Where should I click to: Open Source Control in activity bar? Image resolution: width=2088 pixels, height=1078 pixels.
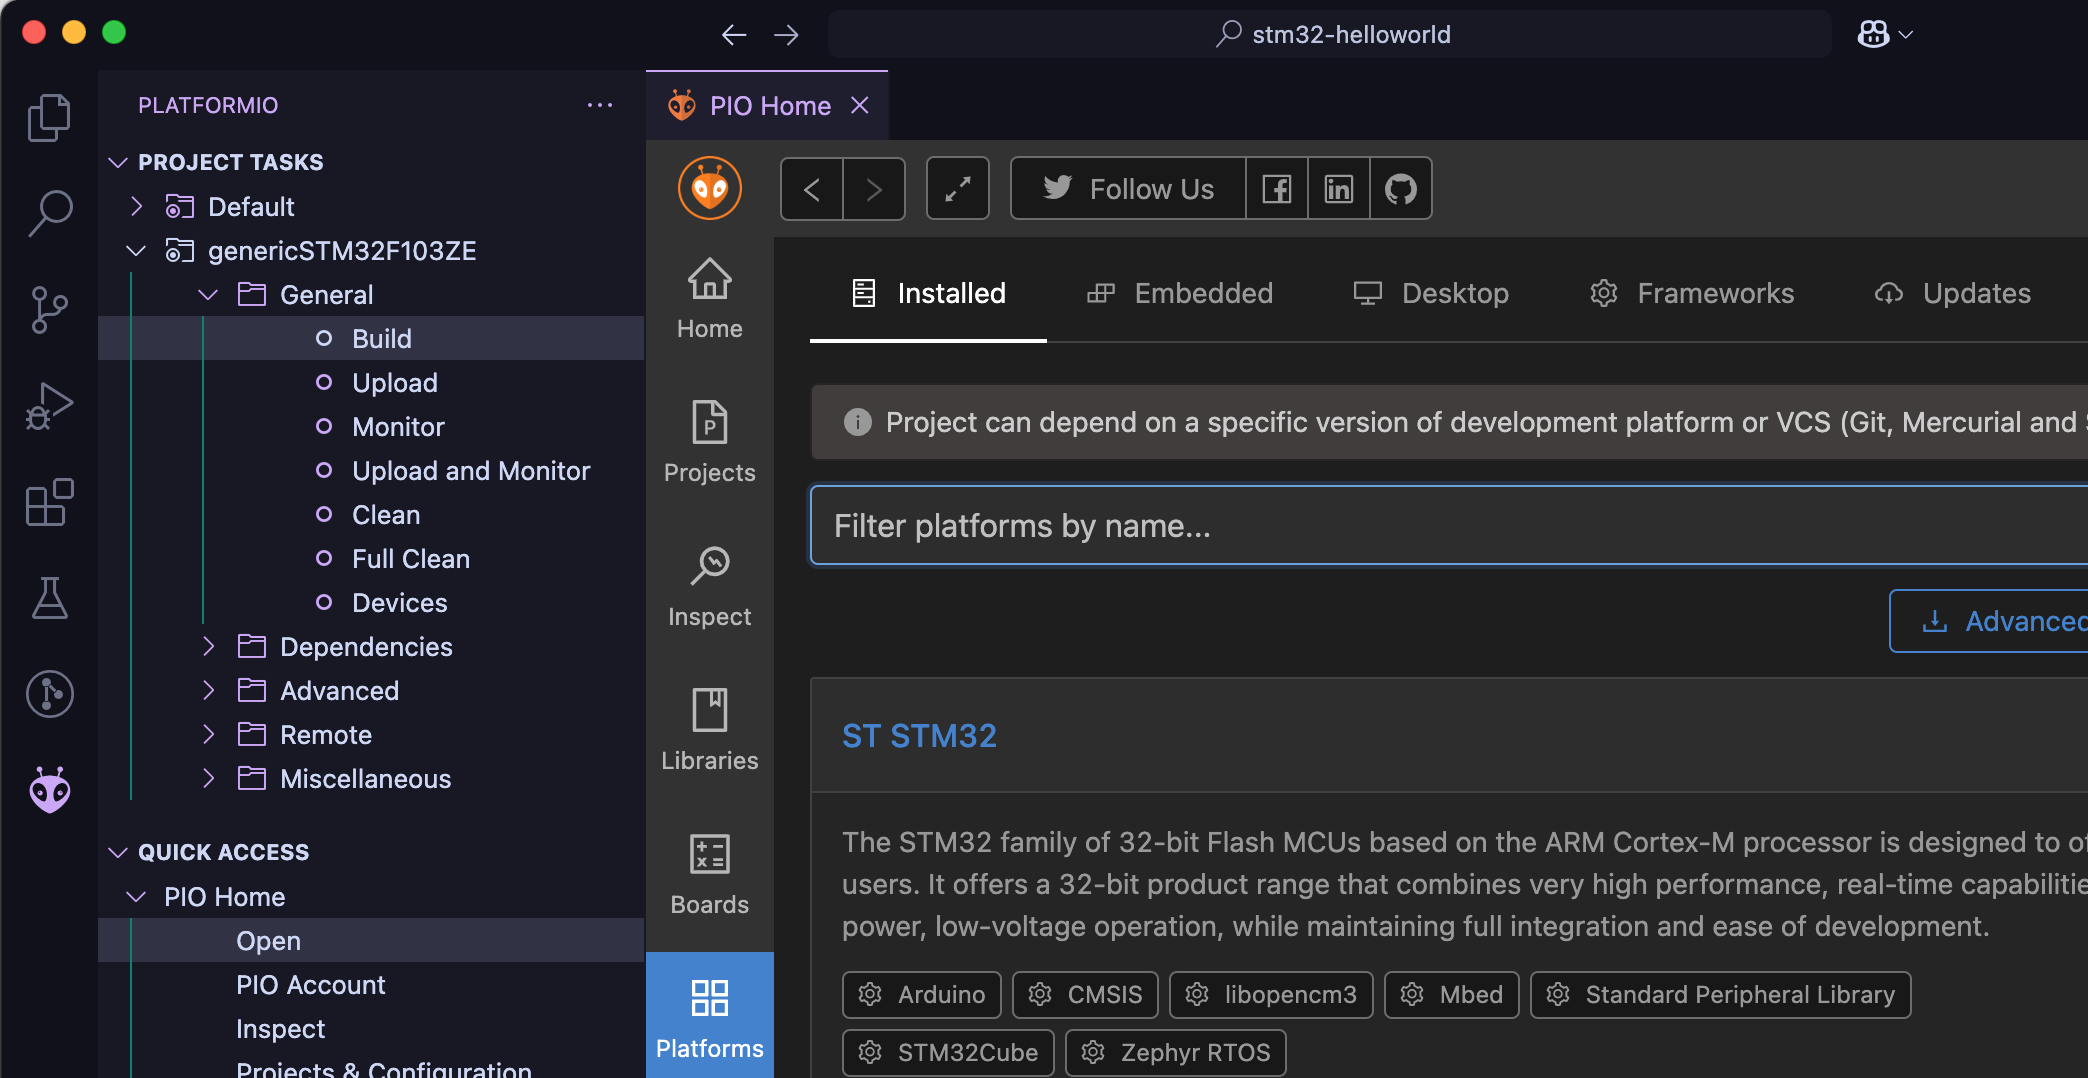[x=49, y=310]
